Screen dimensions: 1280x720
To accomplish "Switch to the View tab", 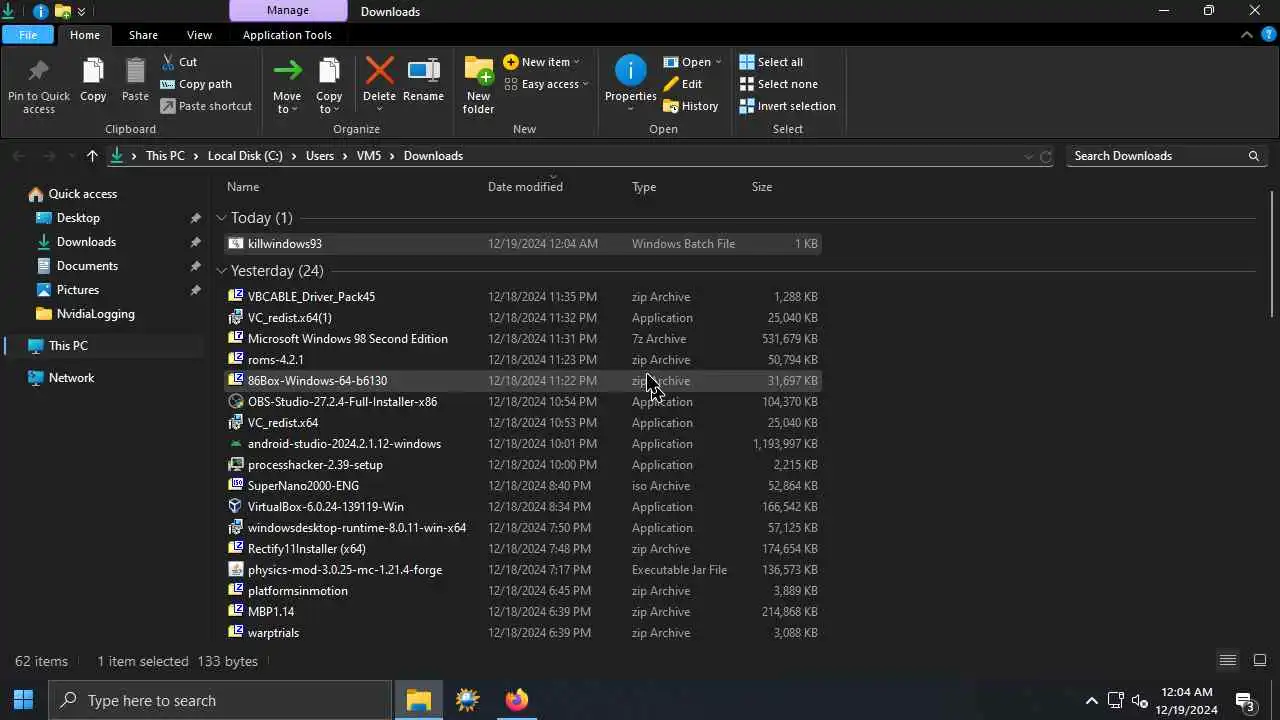I will tap(199, 35).
